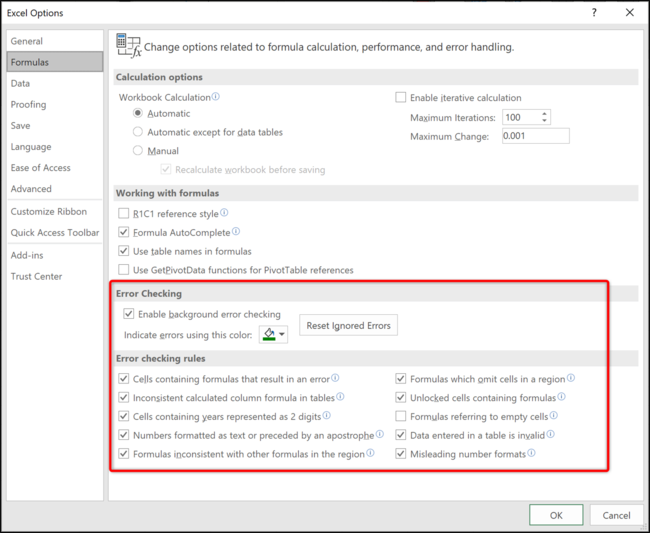Screen dimensions: 650x533
Task: Open the error indicator color dropdown arrow
Action: (x=282, y=334)
